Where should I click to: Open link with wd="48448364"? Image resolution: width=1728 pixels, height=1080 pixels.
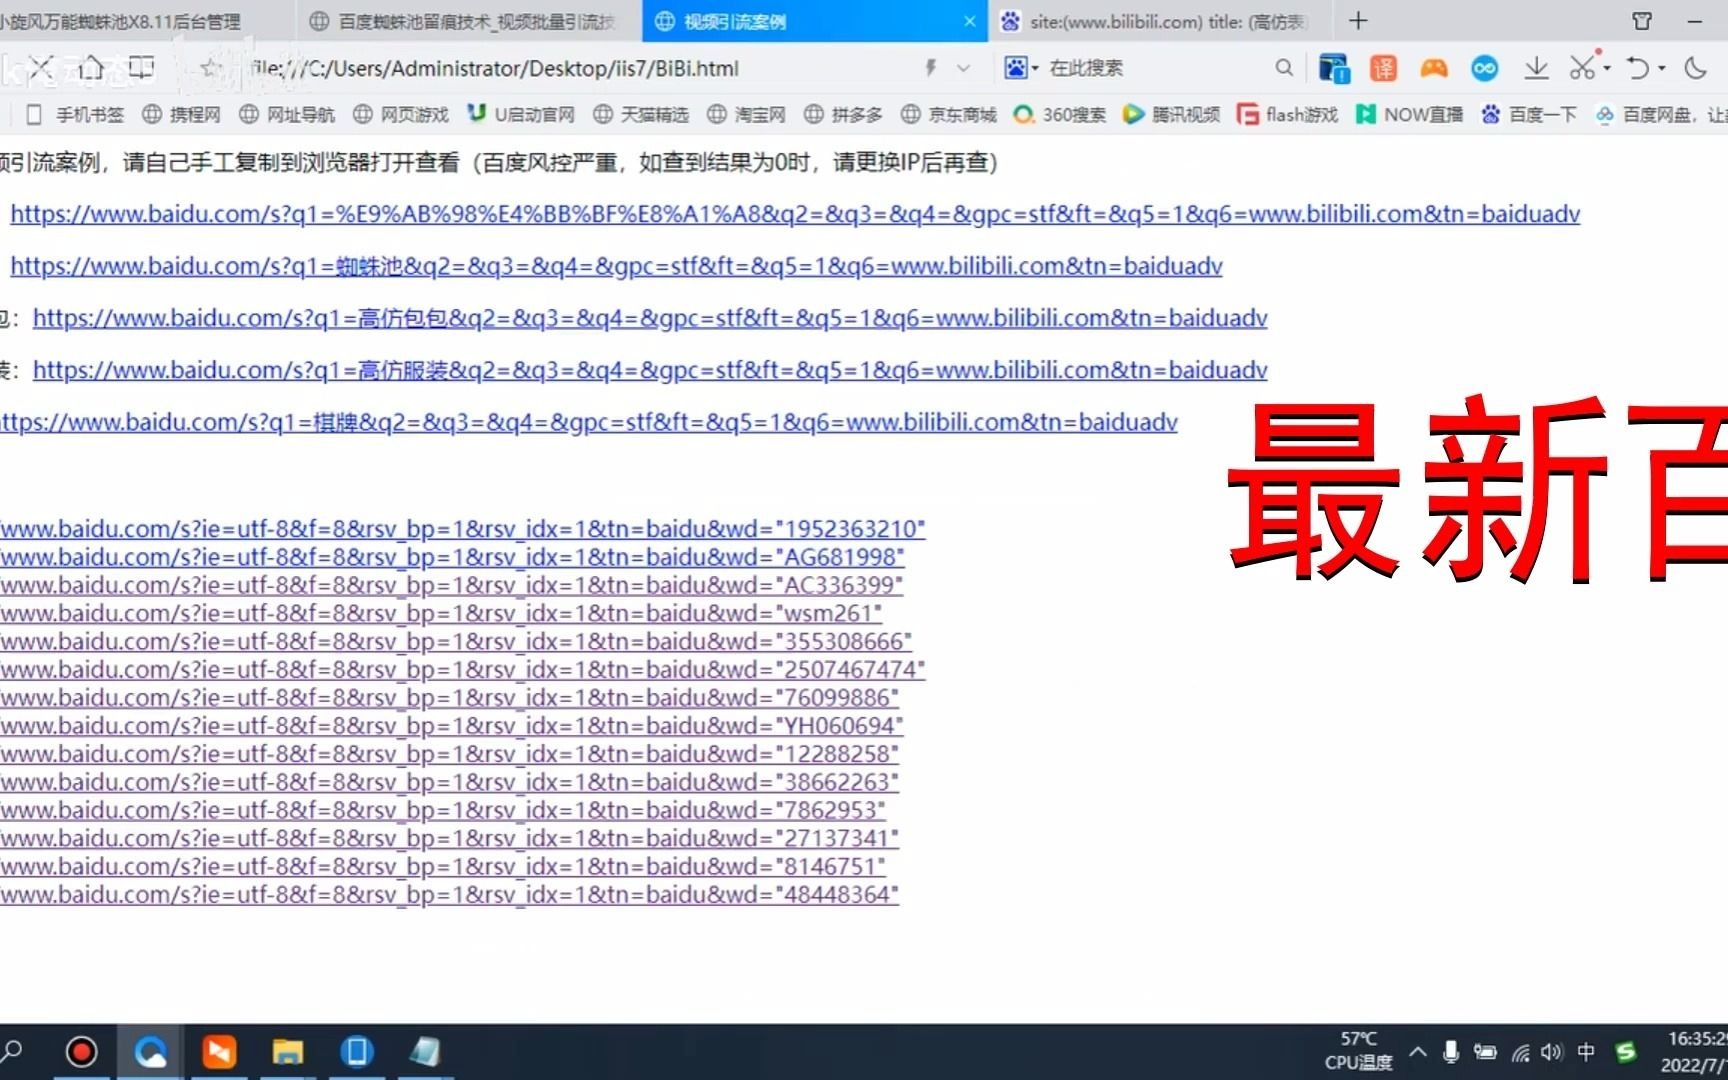point(449,894)
